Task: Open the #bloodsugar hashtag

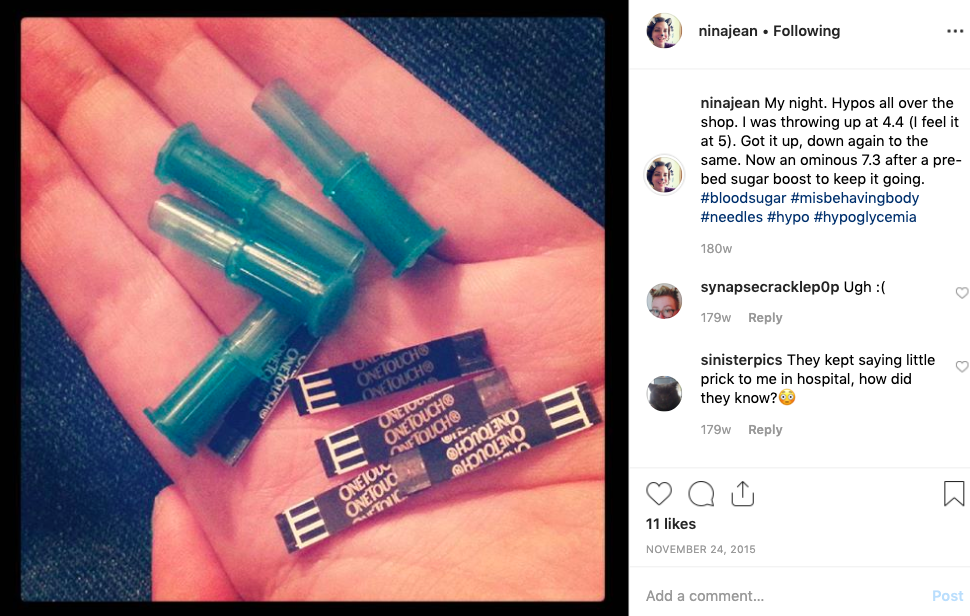Action: 743,198
